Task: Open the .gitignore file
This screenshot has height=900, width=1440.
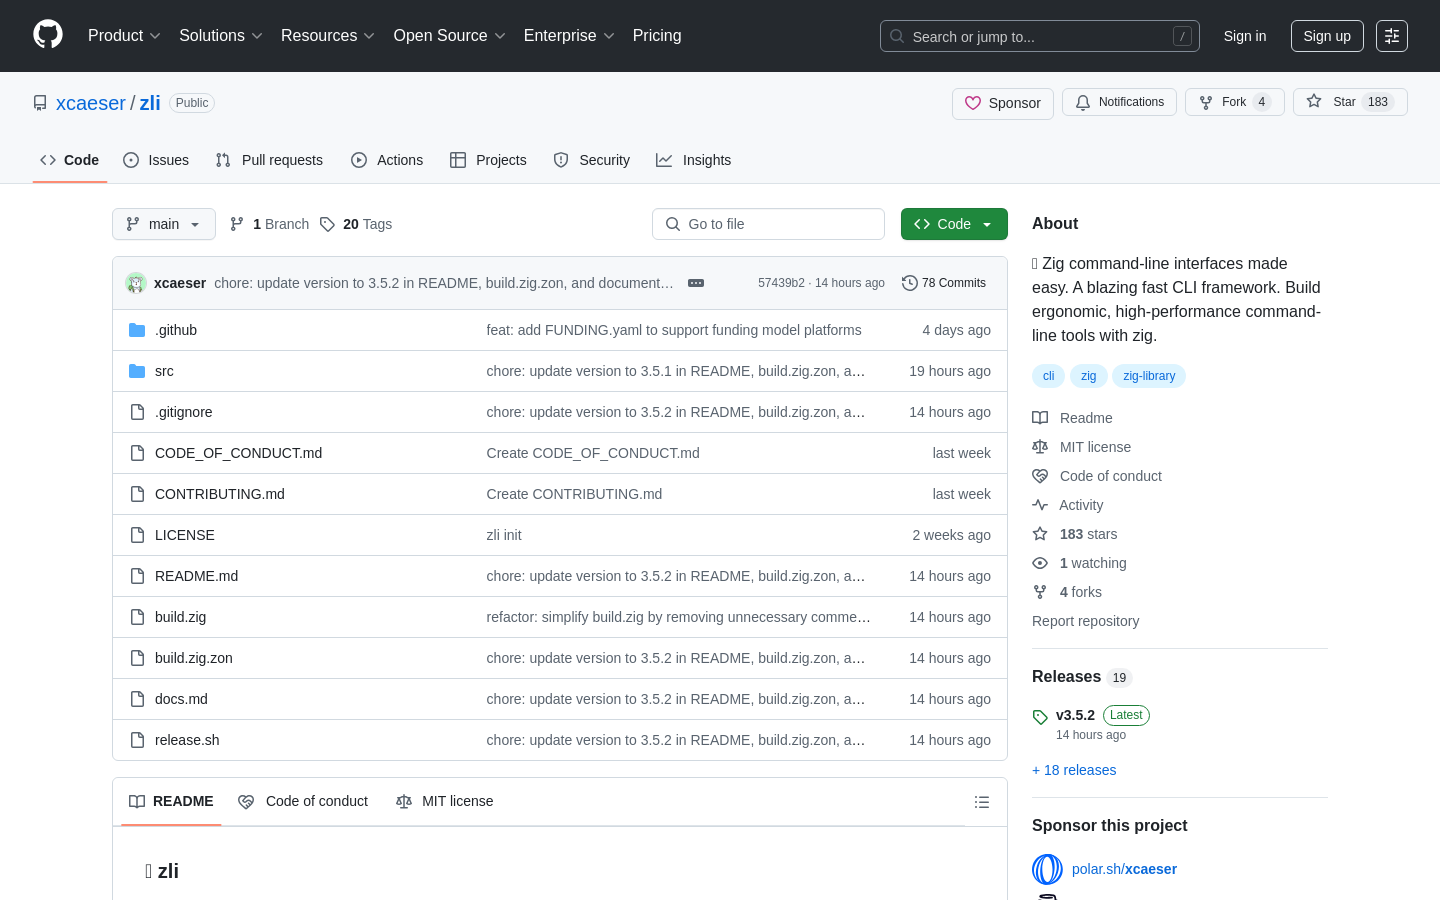Action: (184, 412)
